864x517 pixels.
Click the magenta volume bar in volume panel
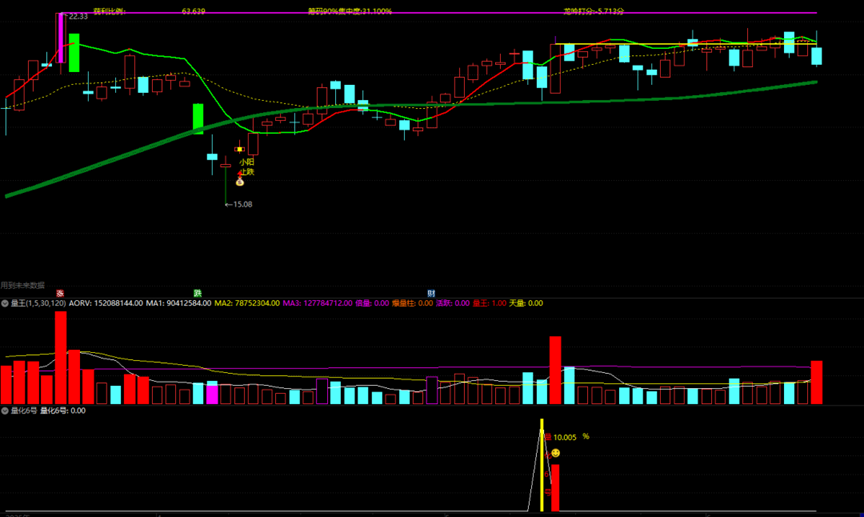pyautogui.click(x=211, y=392)
